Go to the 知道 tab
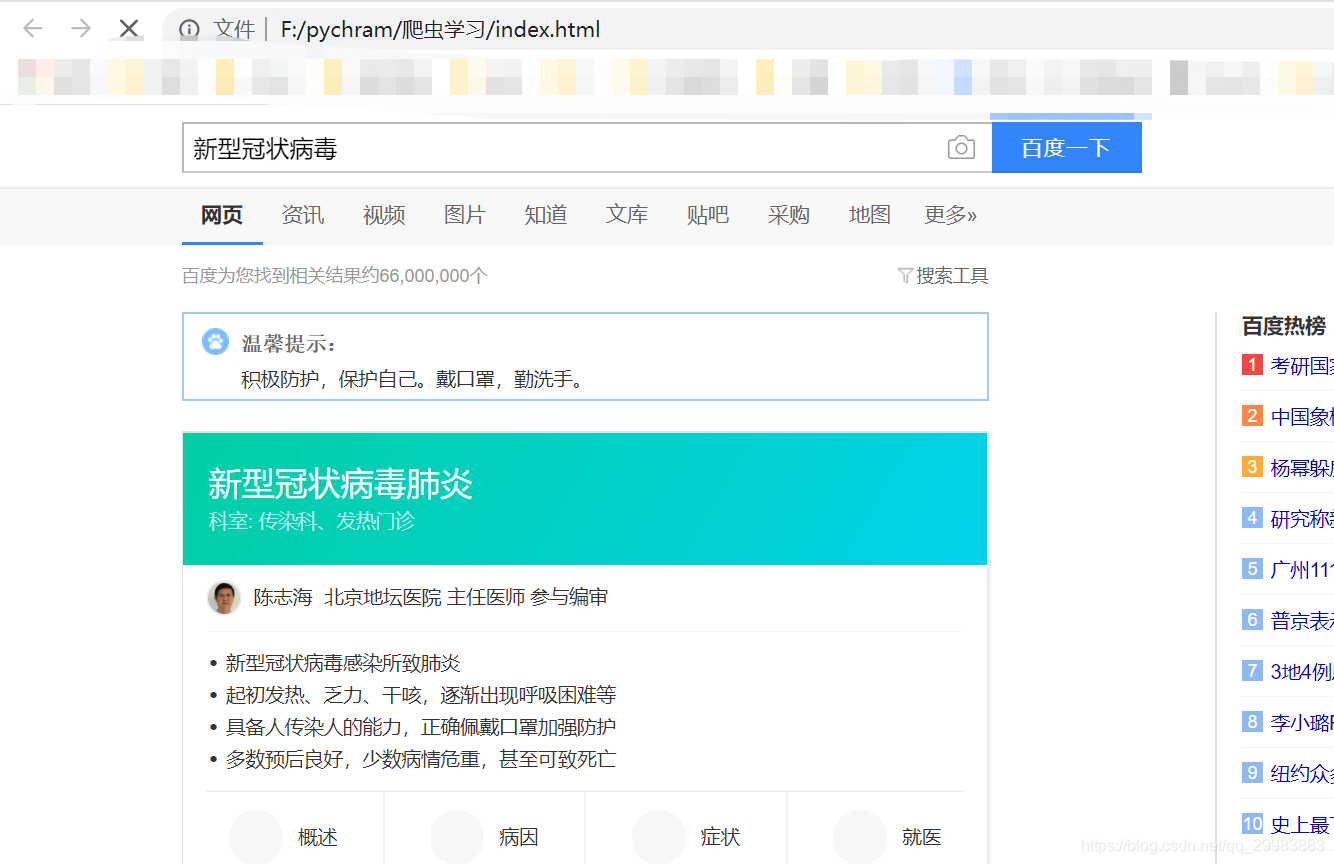This screenshot has height=864, width=1334. point(546,215)
